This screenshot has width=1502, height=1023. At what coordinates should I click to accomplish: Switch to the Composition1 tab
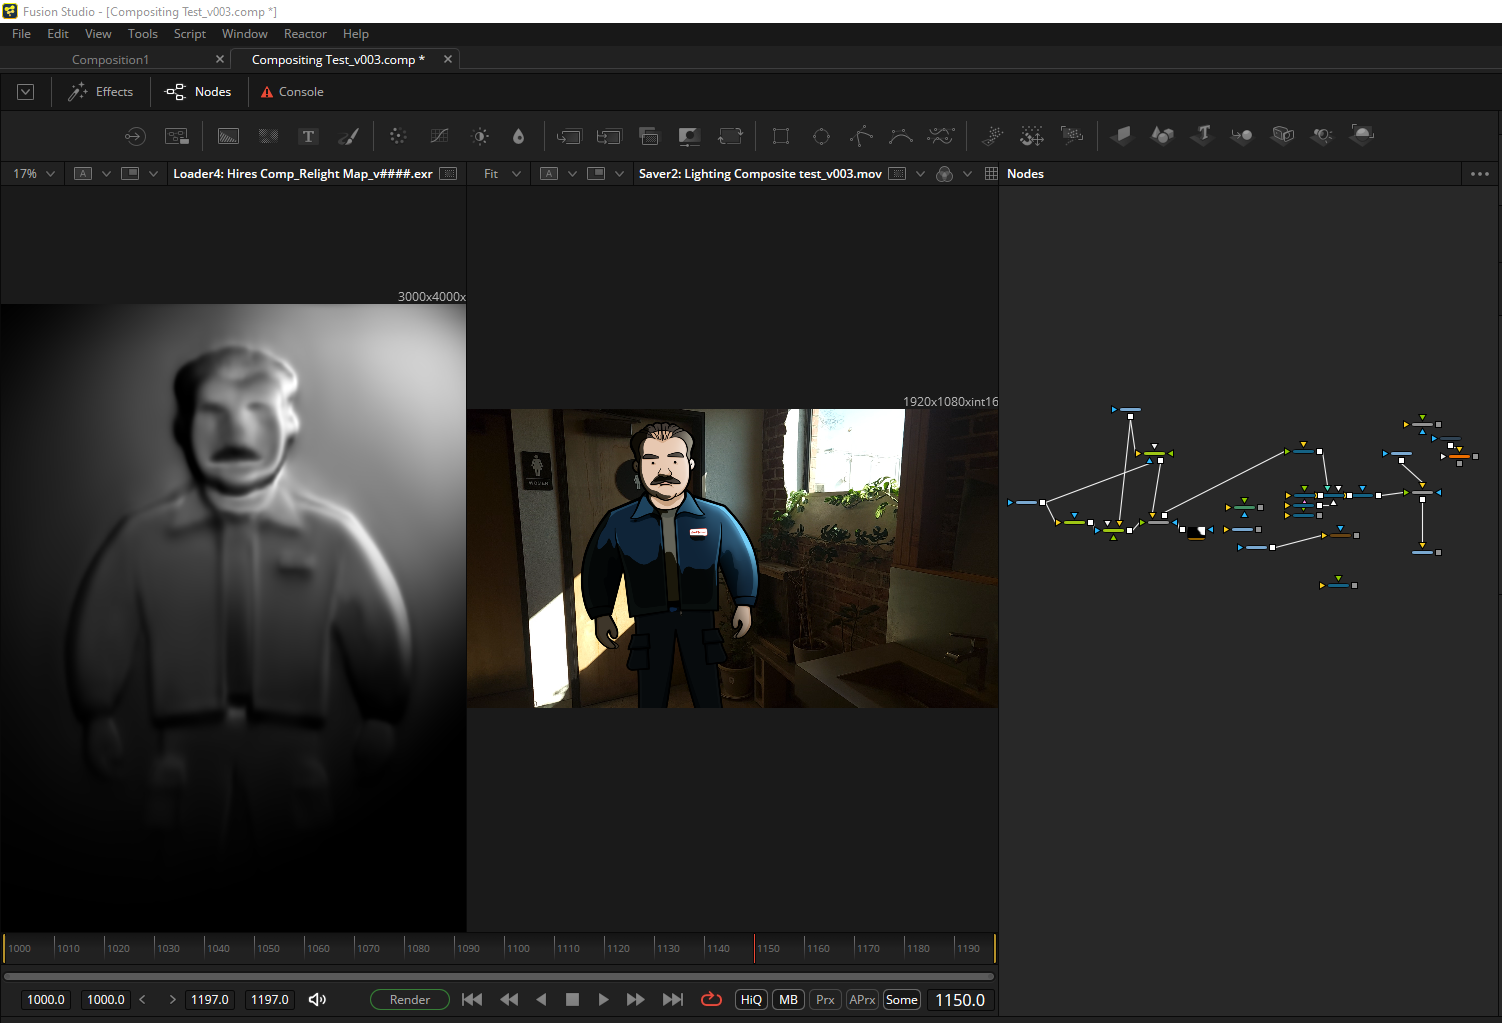tap(110, 60)
